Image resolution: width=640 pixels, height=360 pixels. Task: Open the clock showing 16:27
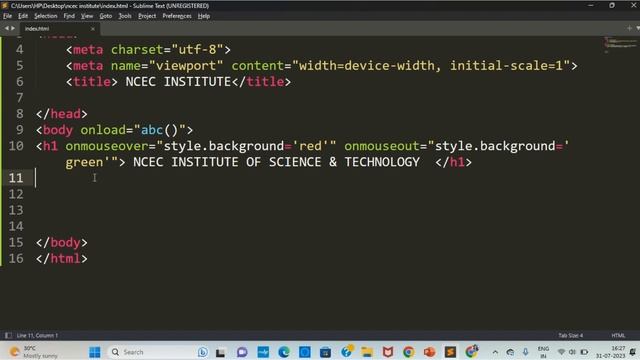(611, 352)
